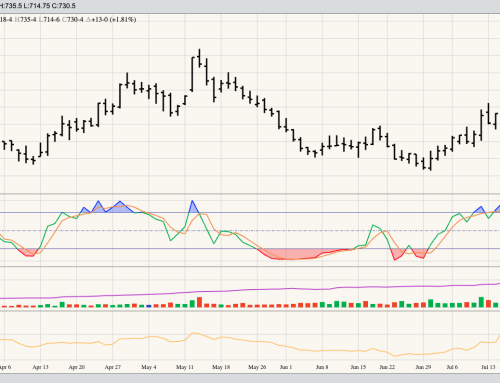Click the 'Jun 29' date axis label

(x=423, y=367)
